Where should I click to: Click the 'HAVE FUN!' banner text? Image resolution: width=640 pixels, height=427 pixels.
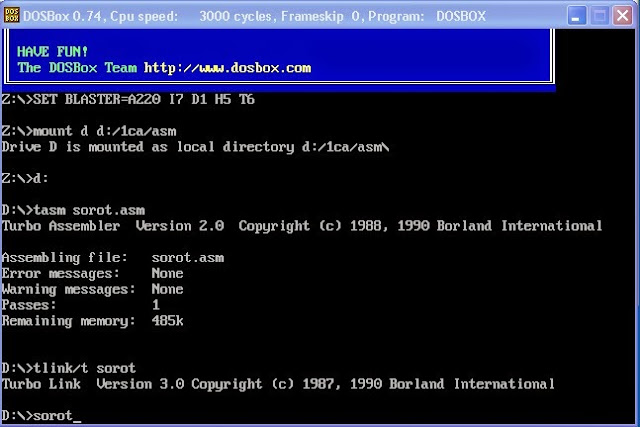coord(52,51)
